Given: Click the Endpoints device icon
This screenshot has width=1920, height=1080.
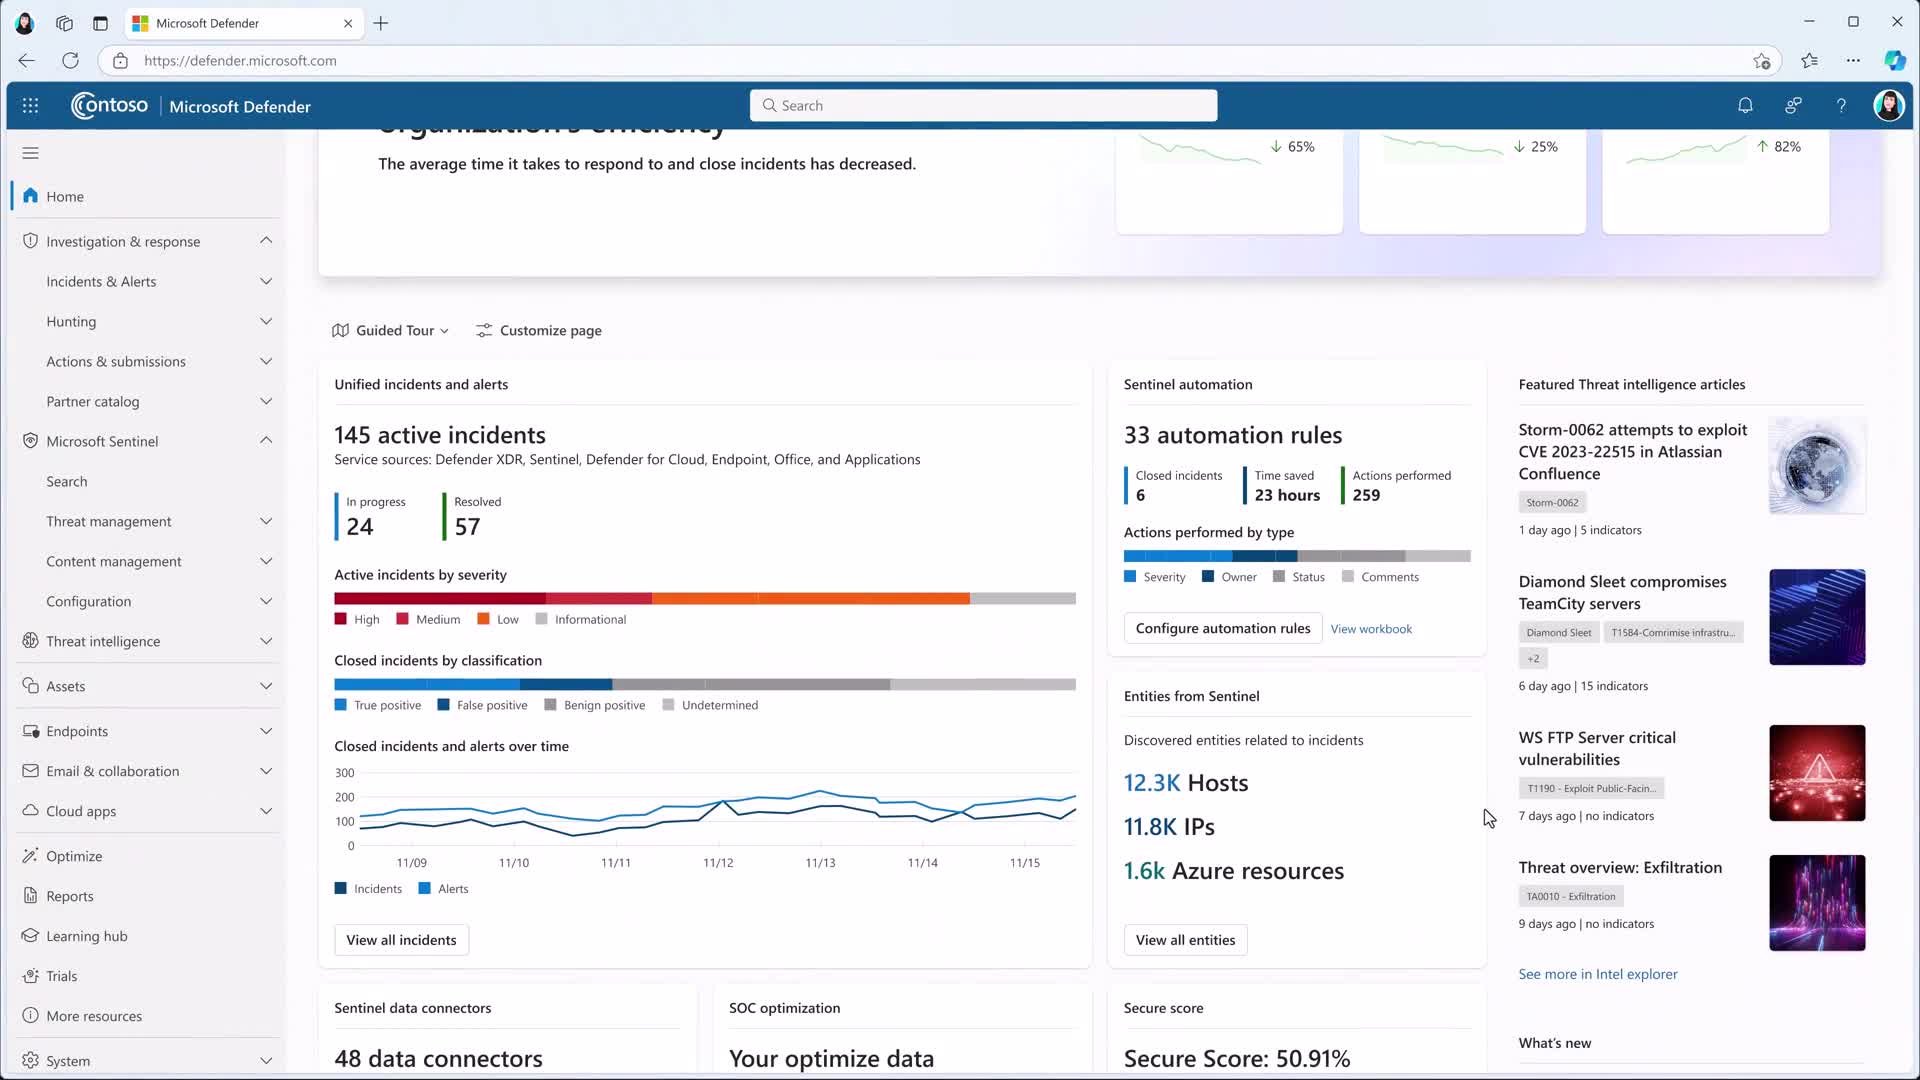Looking at the screenshot, I should (30, 731).
